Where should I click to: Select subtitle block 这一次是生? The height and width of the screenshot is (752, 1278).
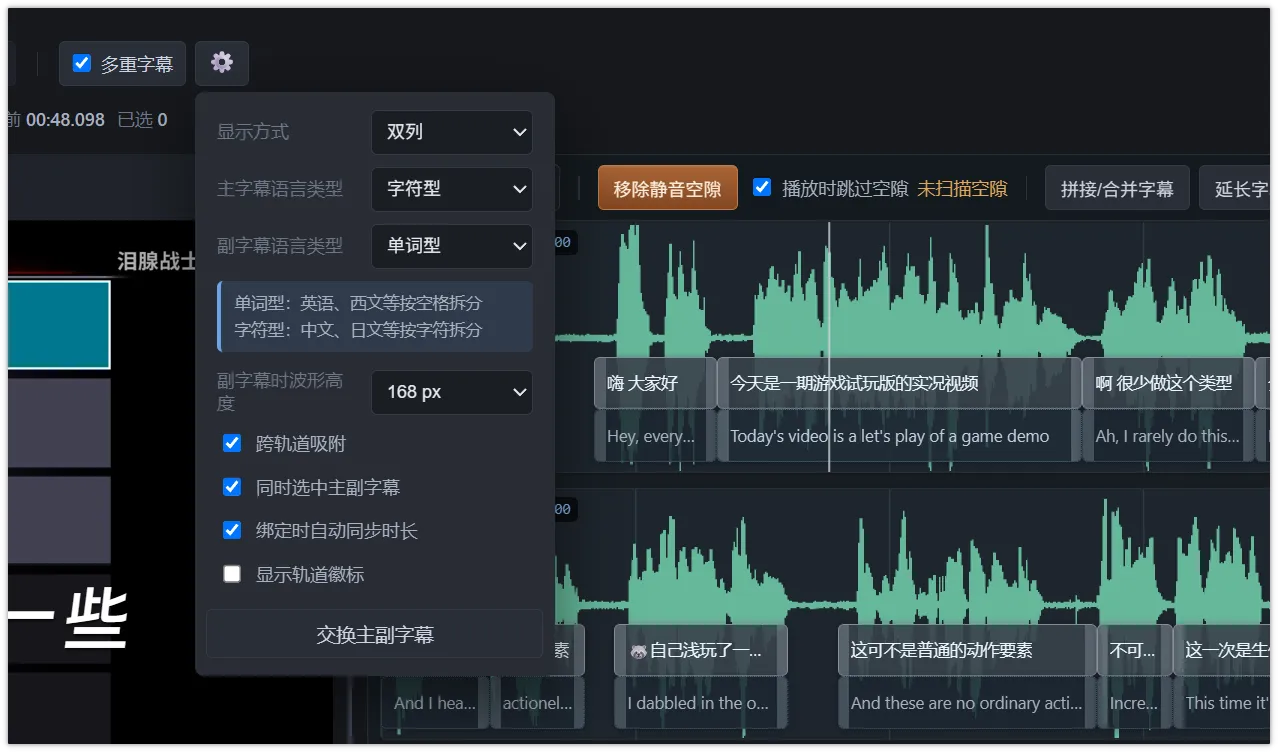click(x=1222, y=650)
